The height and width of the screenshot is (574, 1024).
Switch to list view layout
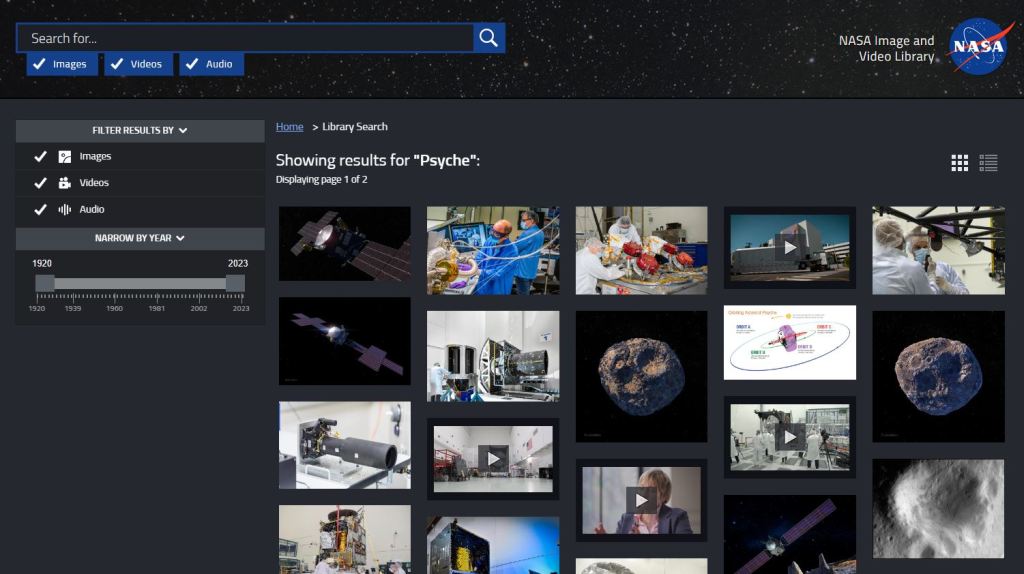pyautogui.click(x=989, y=163)
